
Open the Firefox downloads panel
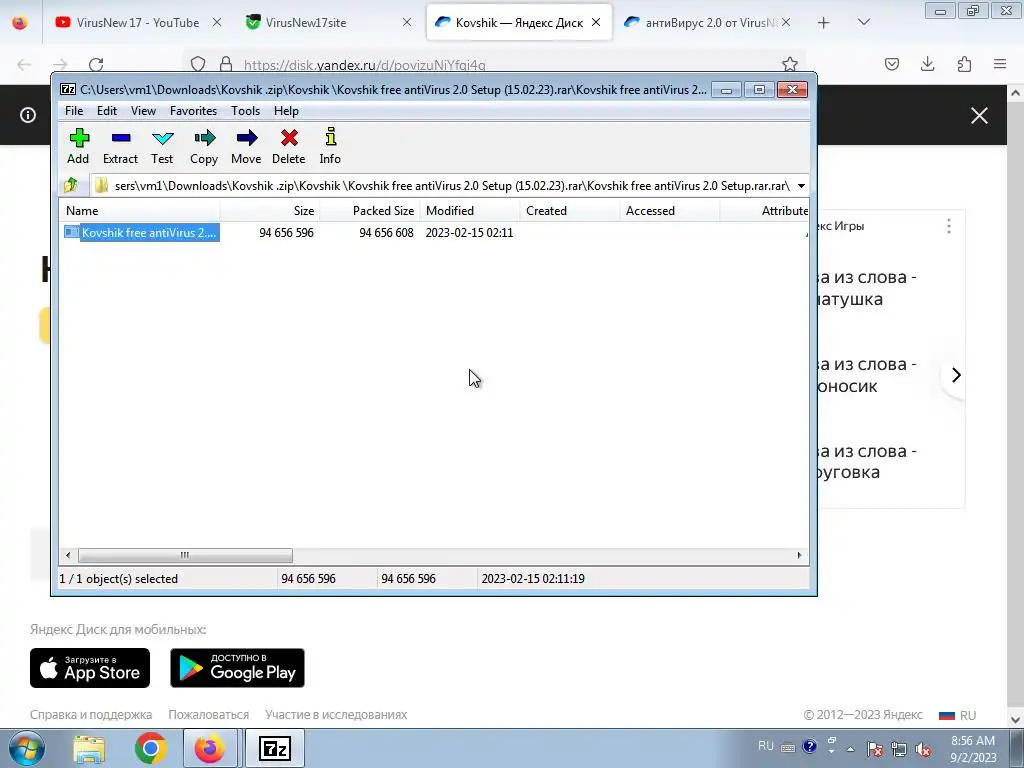point(928,64)
